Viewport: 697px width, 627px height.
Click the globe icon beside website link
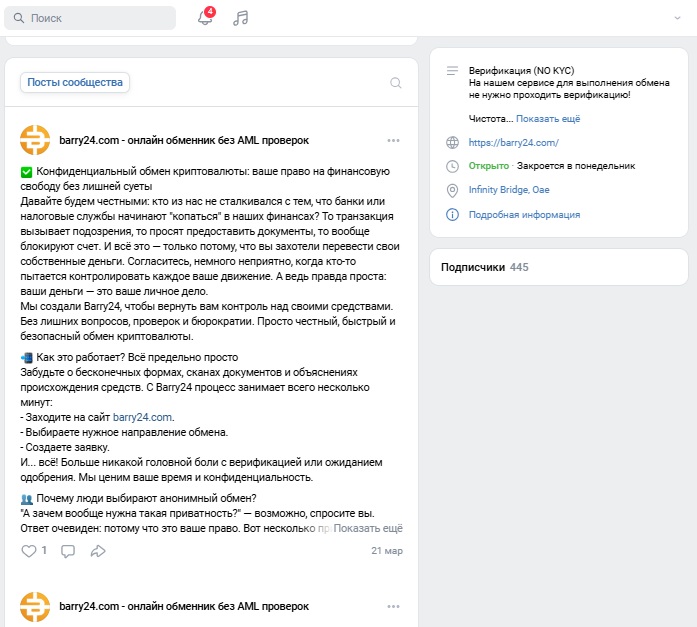(452, 143)
